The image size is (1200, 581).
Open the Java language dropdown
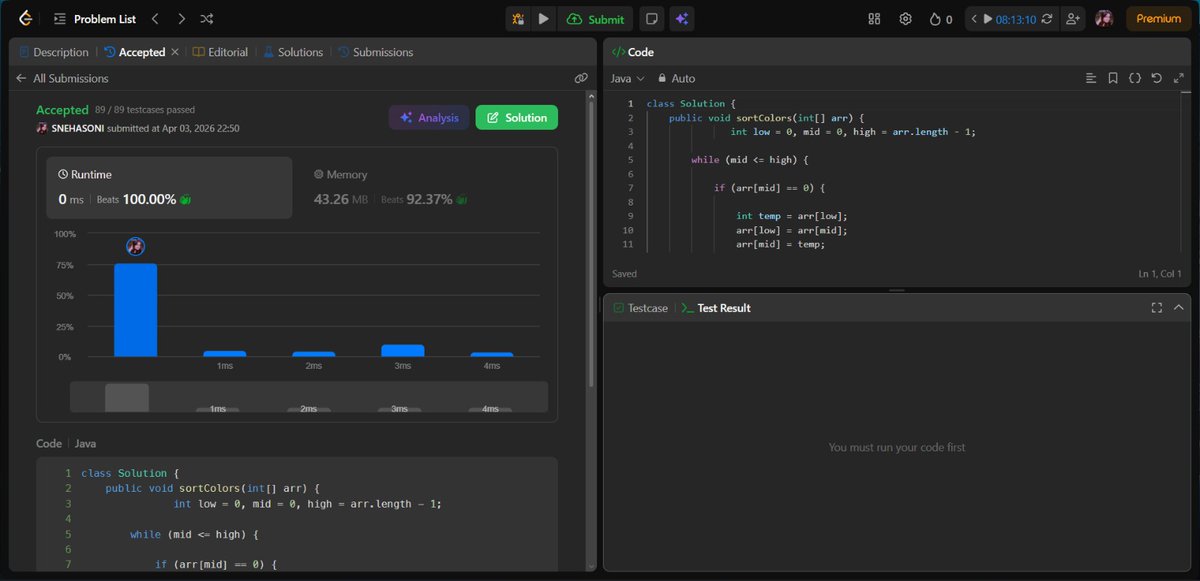[x=627, y=78]
